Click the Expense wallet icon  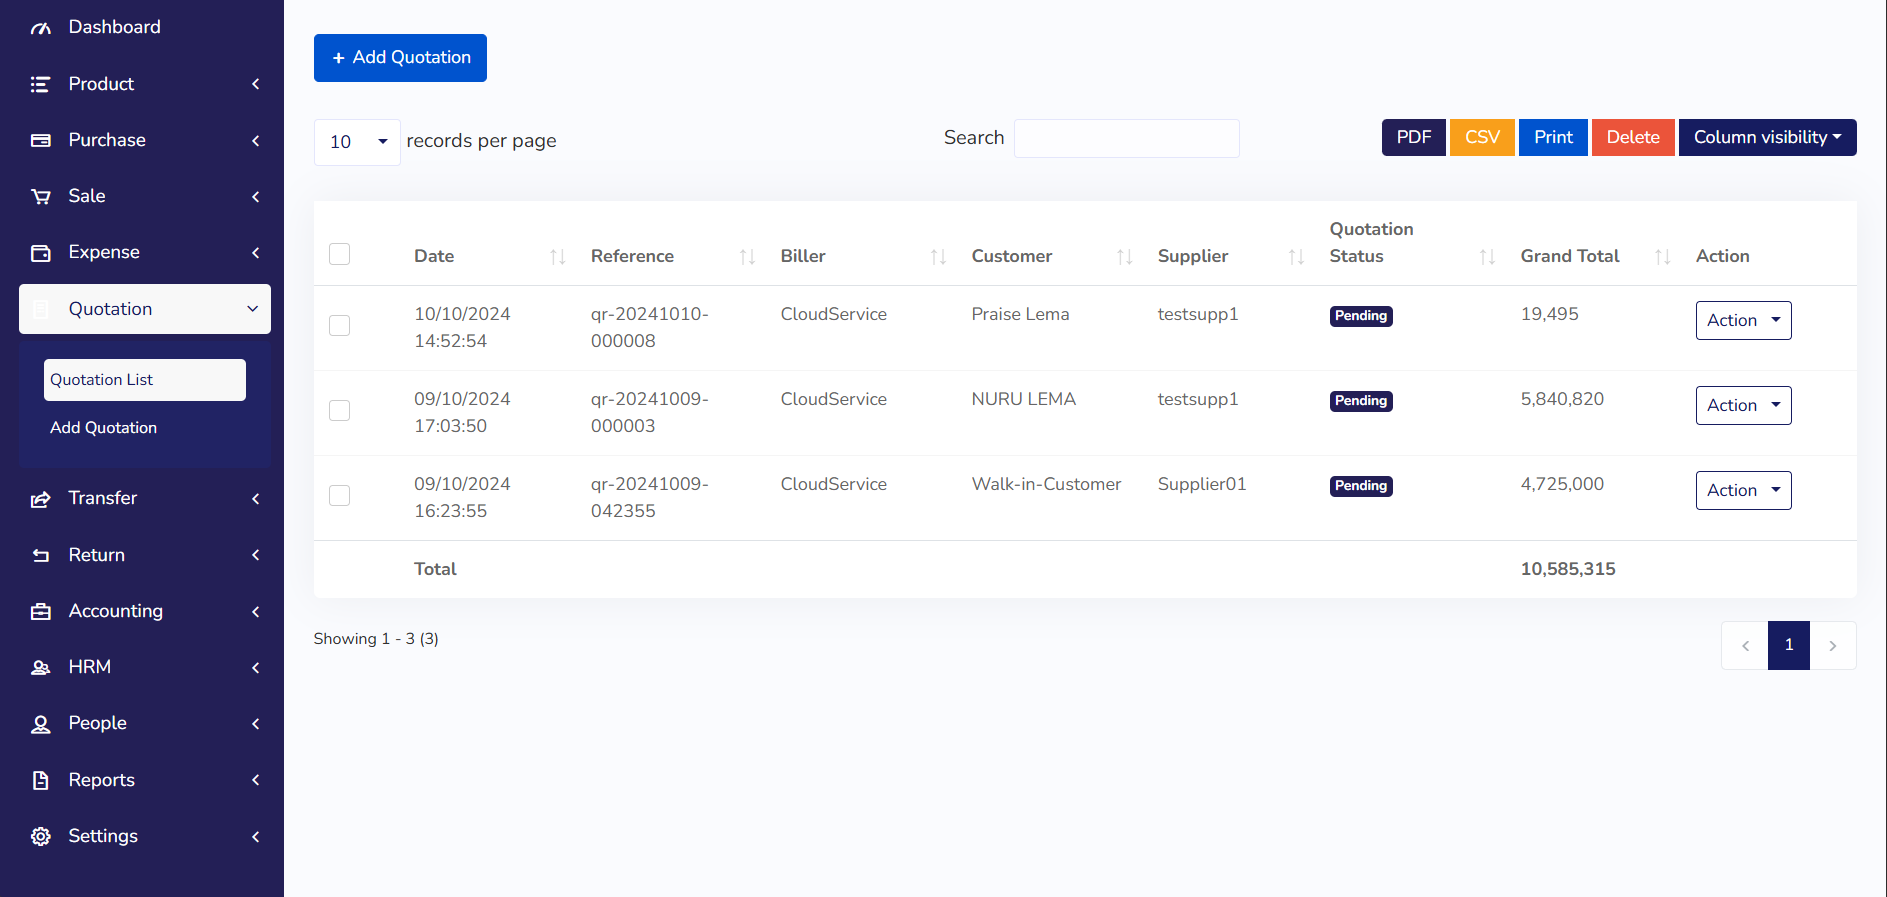40,253
